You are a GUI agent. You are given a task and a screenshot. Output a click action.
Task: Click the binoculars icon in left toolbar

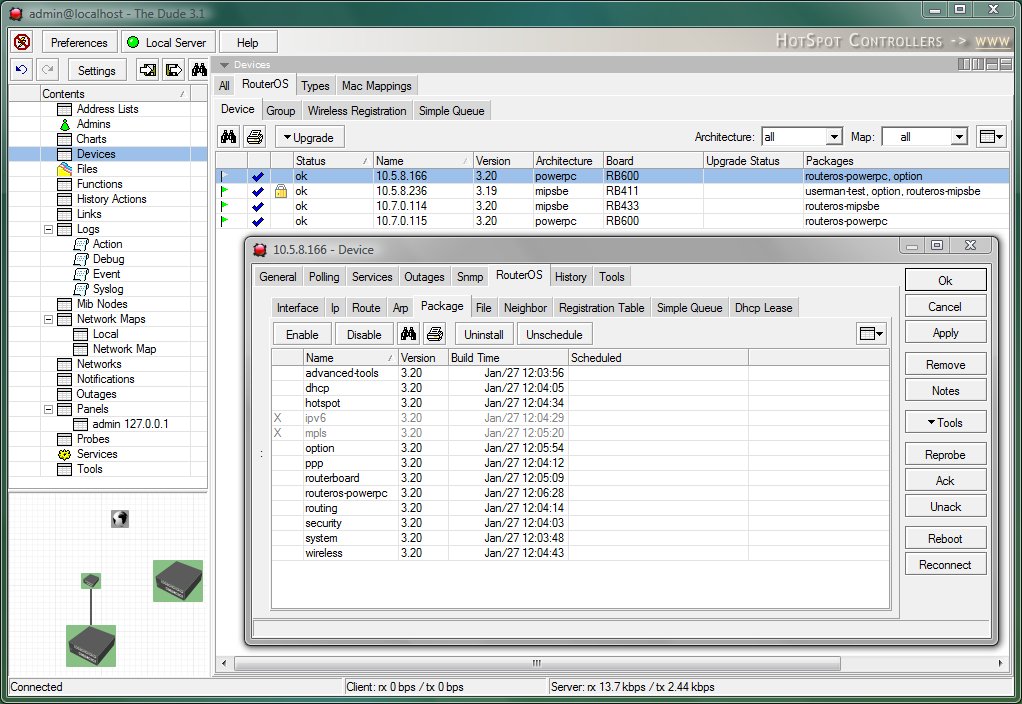pyautogui.click(x=199, y=70)
